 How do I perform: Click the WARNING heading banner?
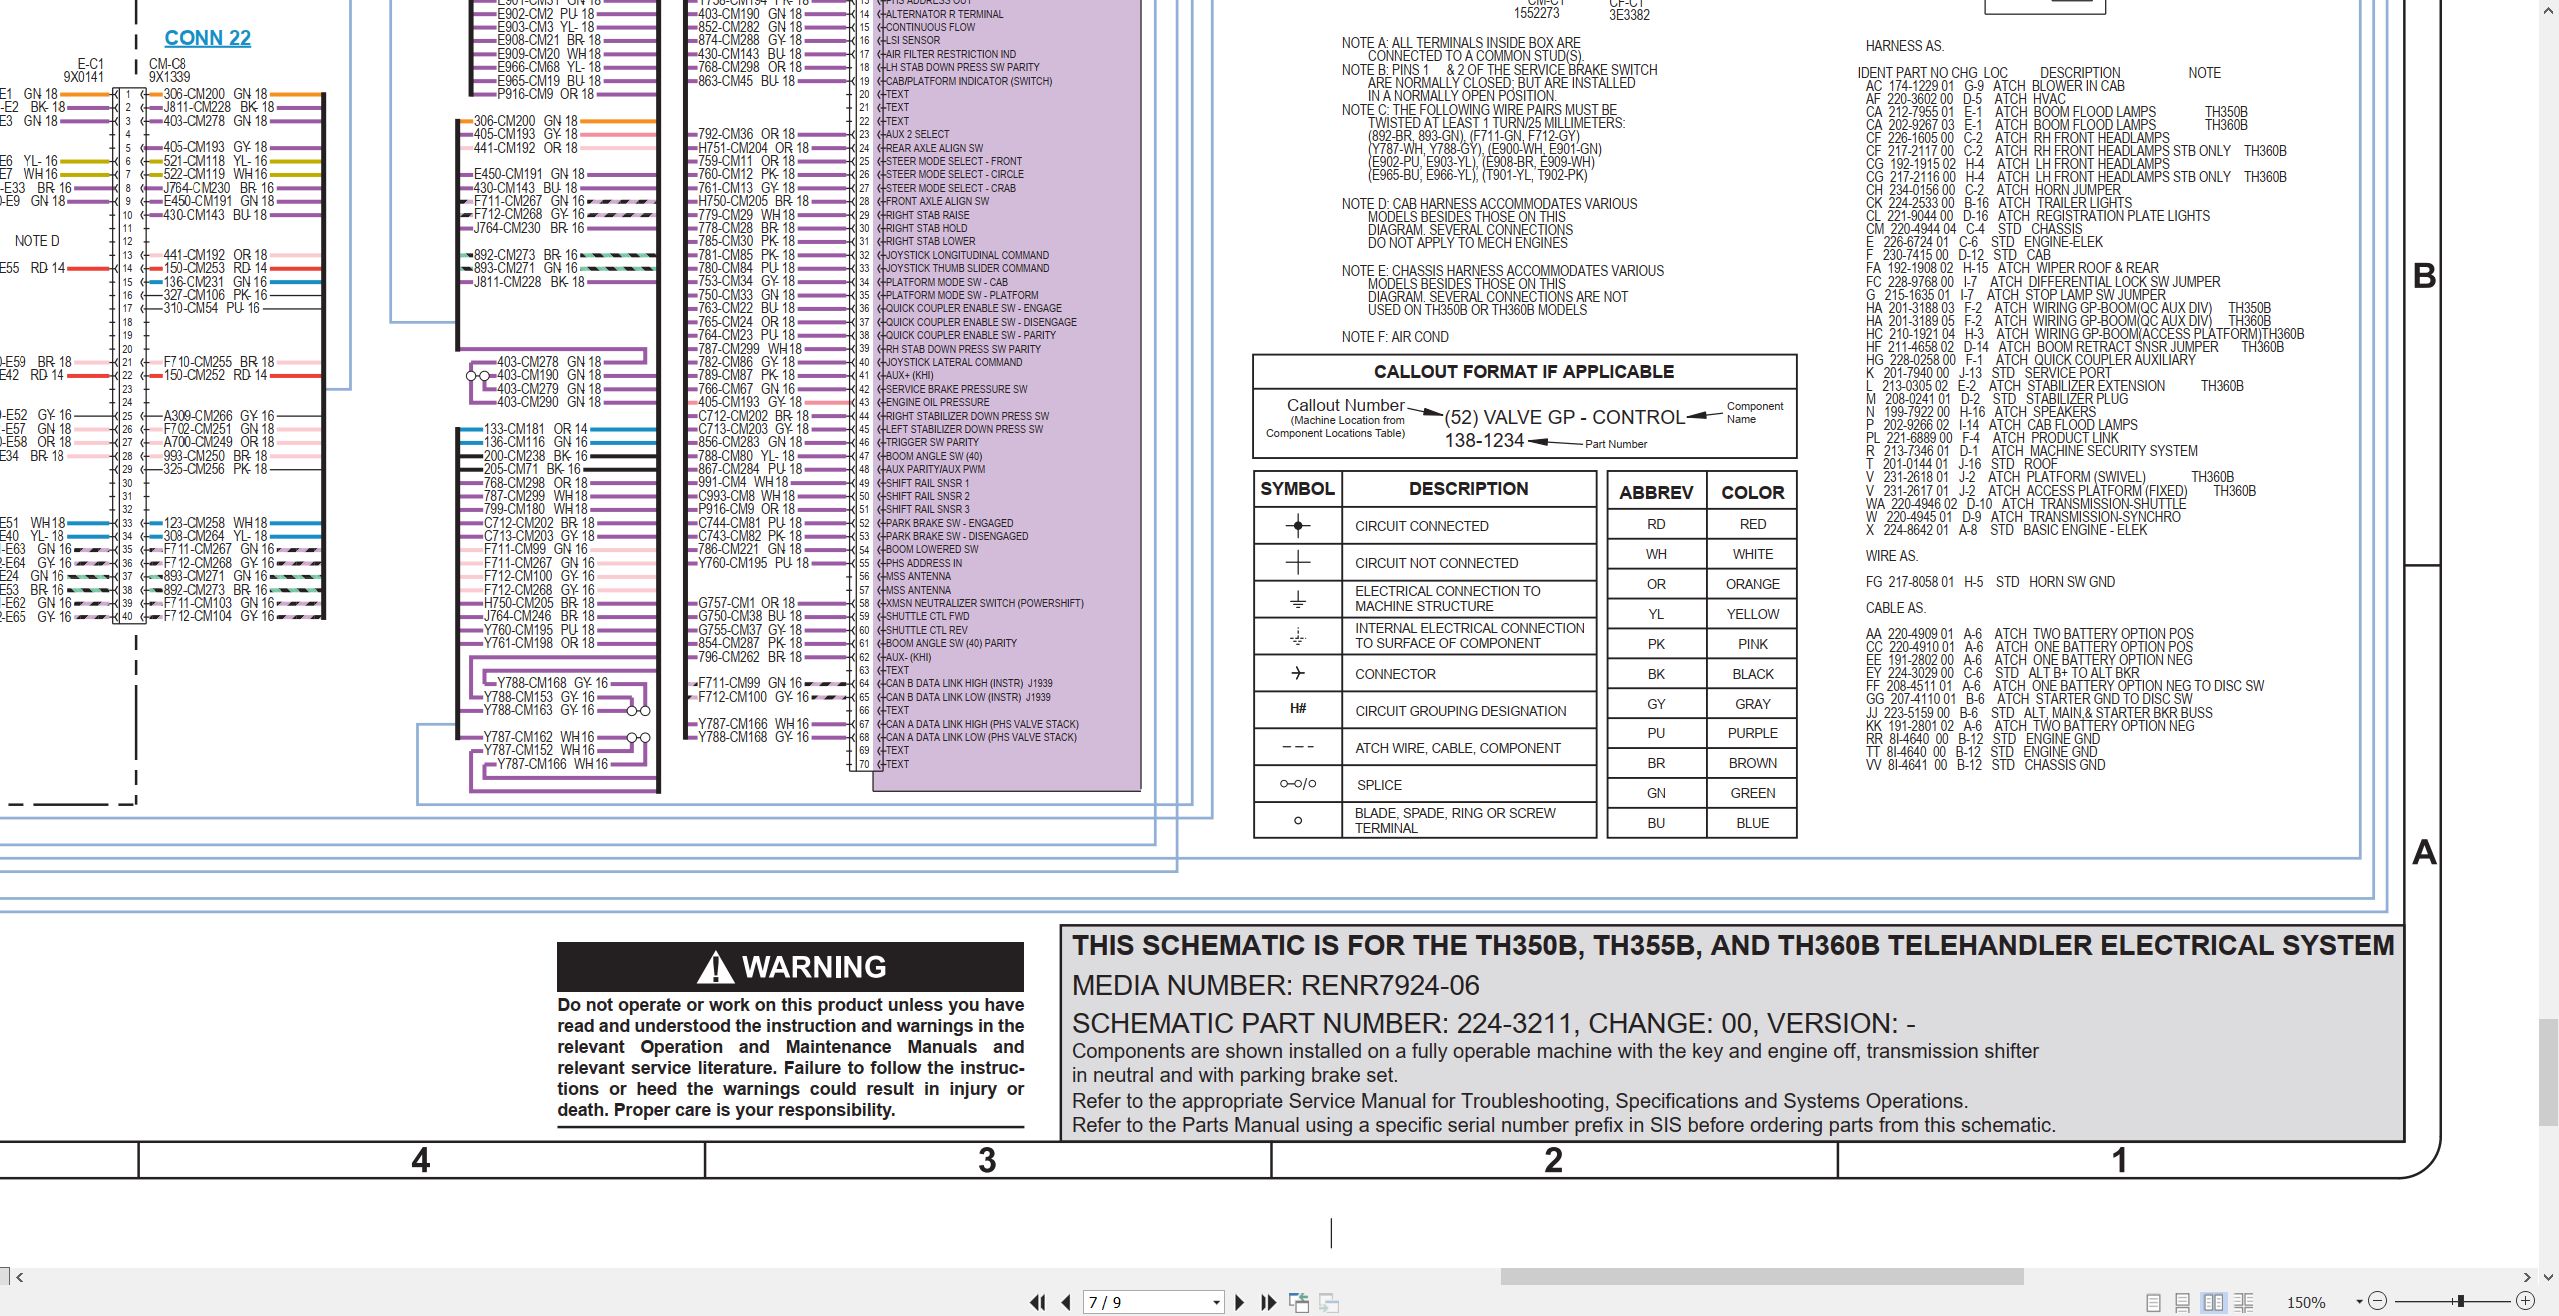point(790,967)
